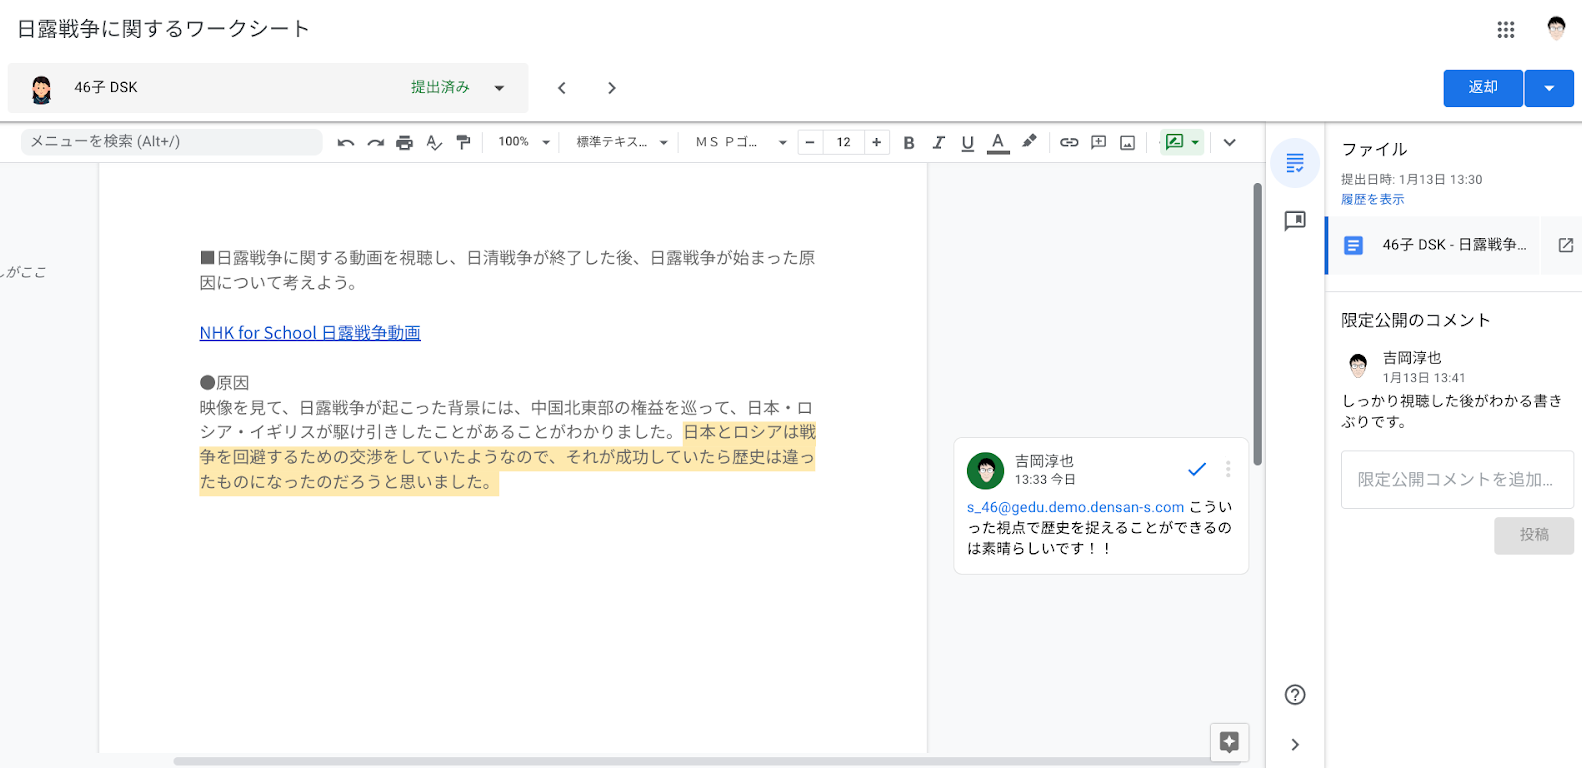Screen dimensions: 1582x768
Task: Click the 限定公開のコメント heading
Action: click(1415, 320)
